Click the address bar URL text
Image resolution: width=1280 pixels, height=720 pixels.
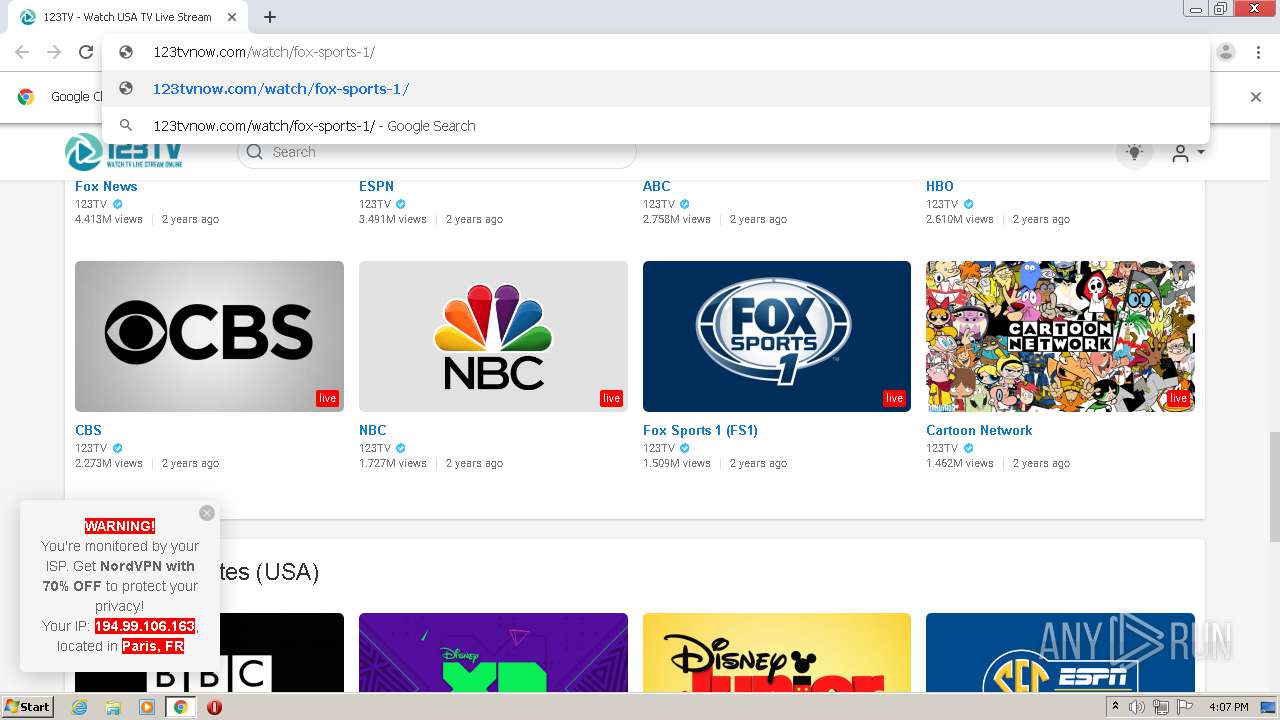coord(264,52)
